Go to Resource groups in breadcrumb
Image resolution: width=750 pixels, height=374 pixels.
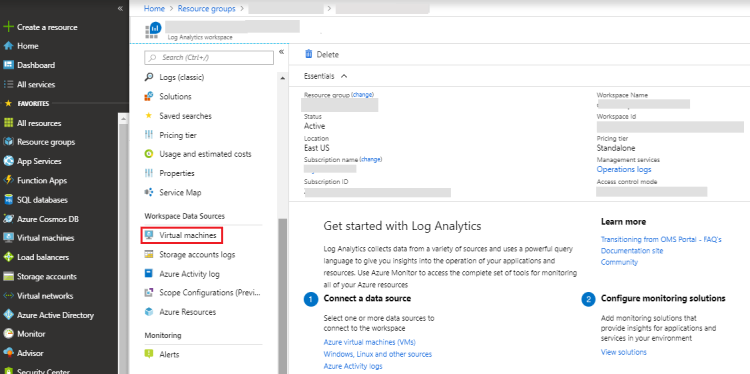point(207,9)
